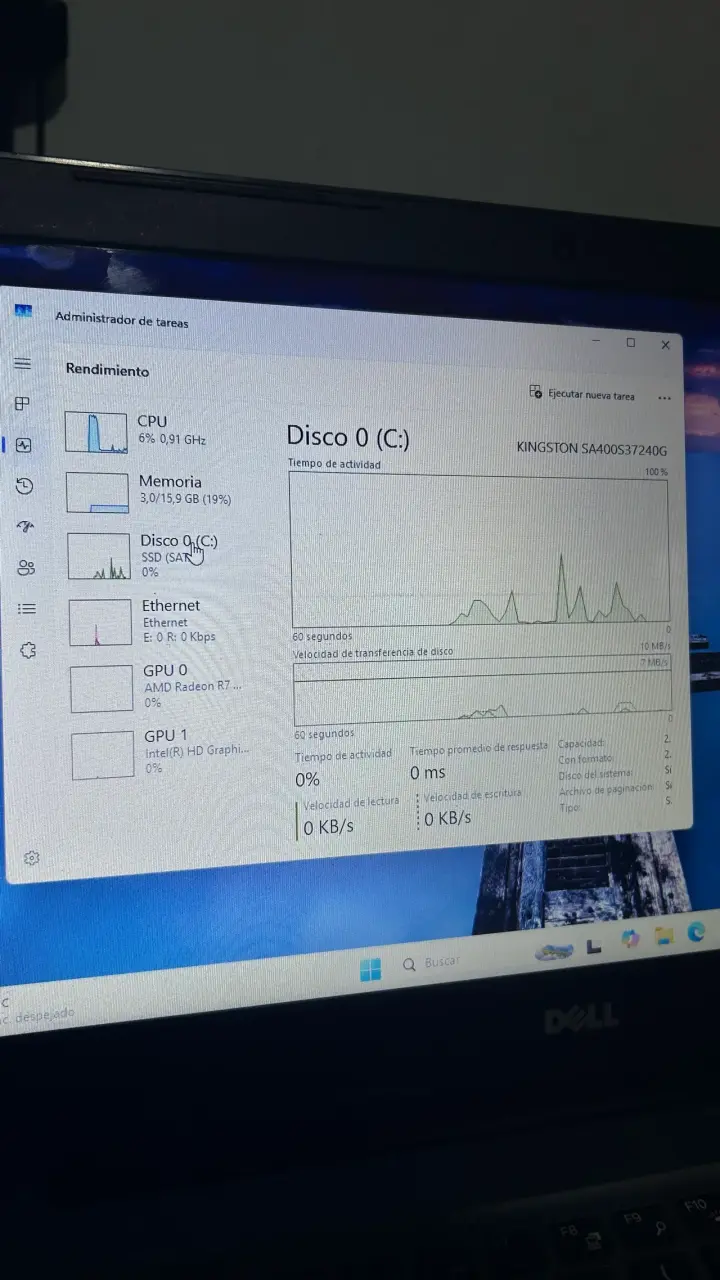
Task: Minimize the Task Manager window
Action: coord(596,341)
